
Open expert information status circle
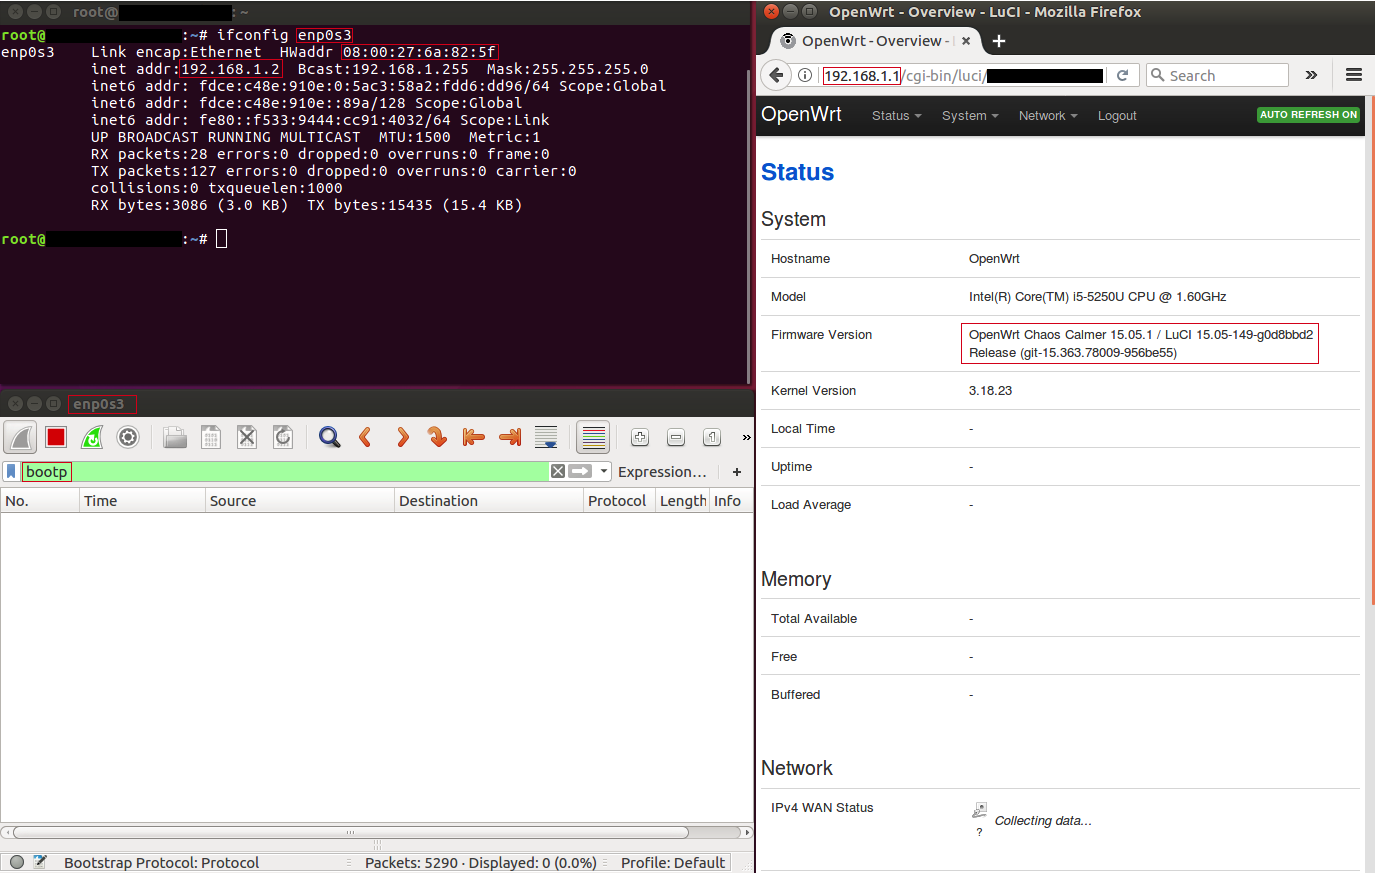[x=17, y=862]
